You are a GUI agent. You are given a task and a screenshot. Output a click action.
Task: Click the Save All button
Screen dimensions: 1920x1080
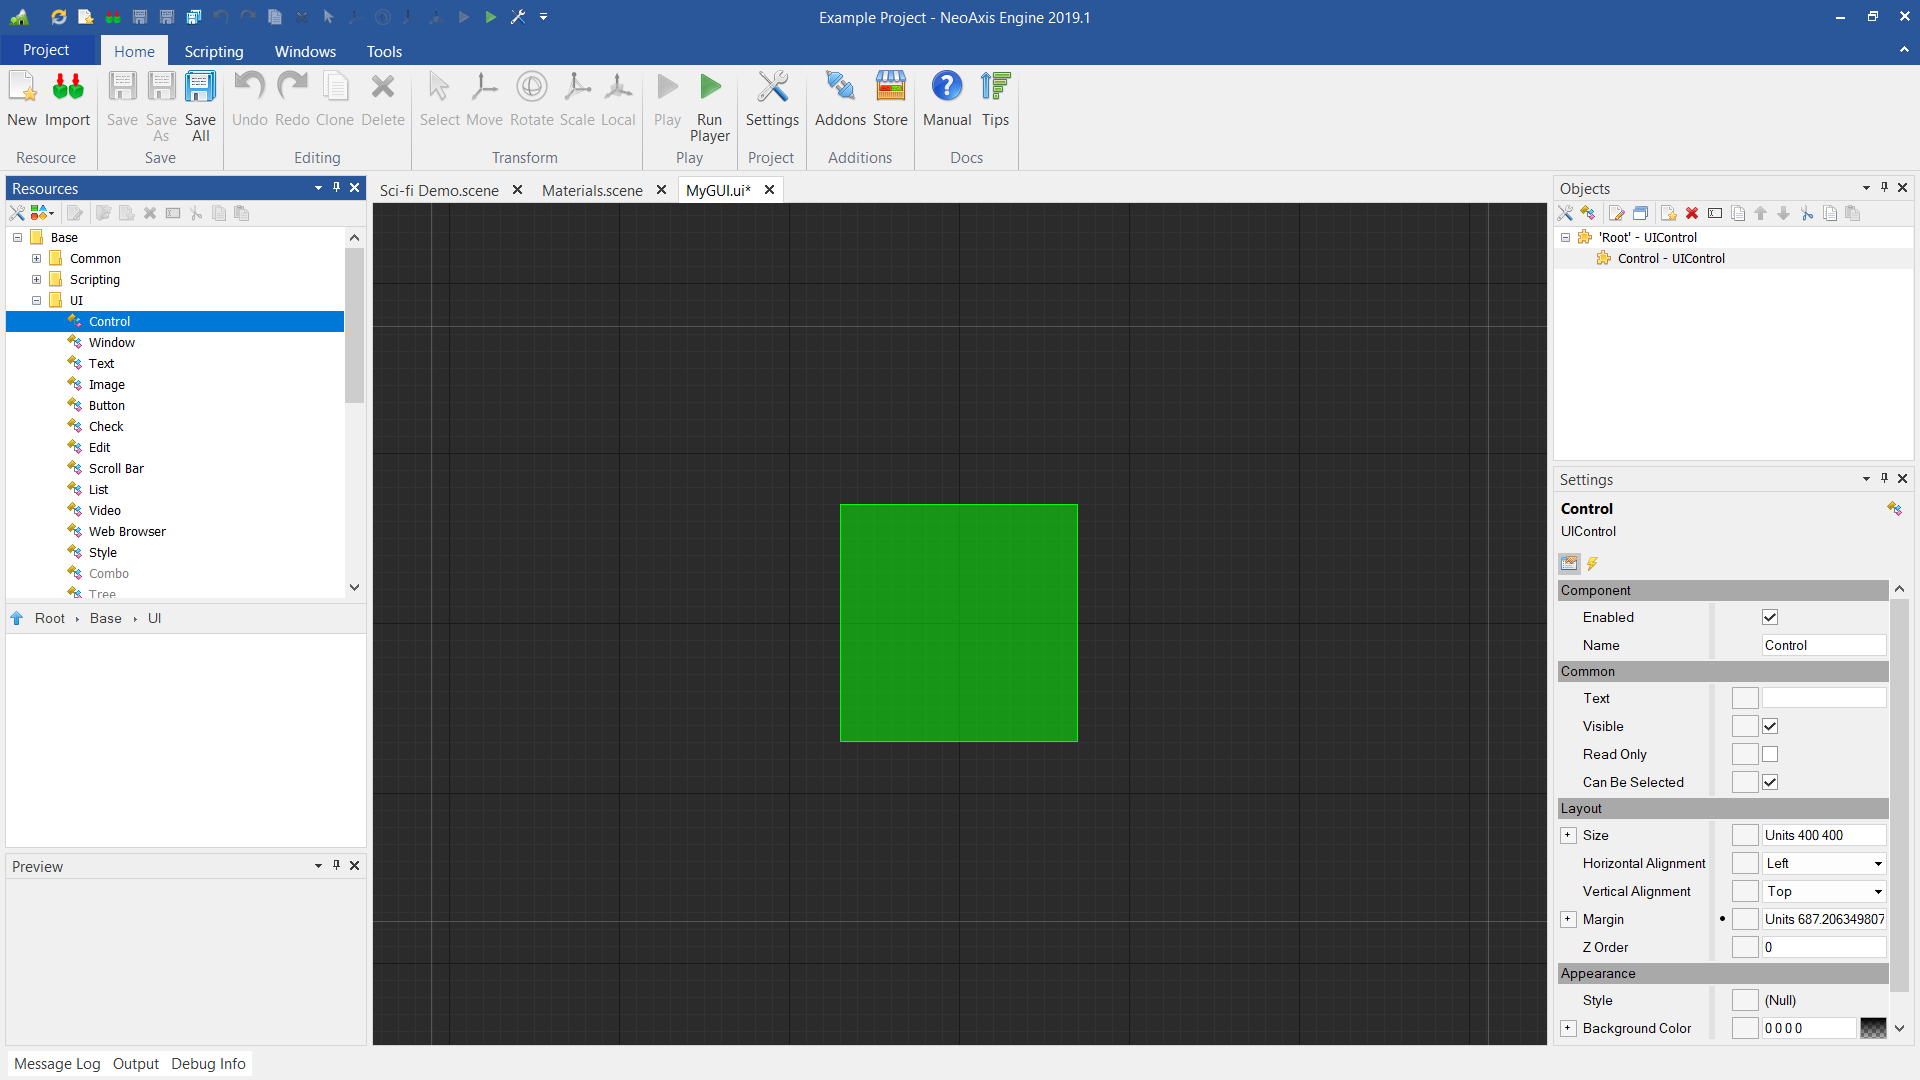click(x=200, y=100)
